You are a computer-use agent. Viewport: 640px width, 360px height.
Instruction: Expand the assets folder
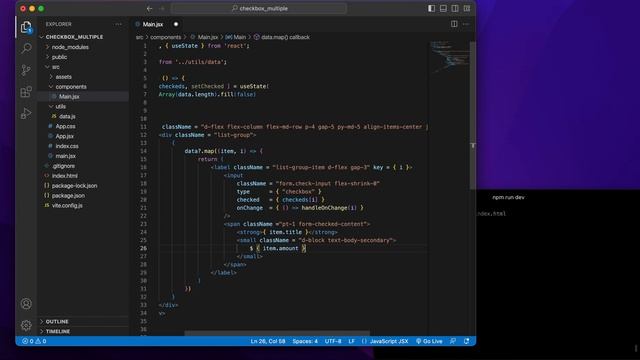[x=64, y=77]
